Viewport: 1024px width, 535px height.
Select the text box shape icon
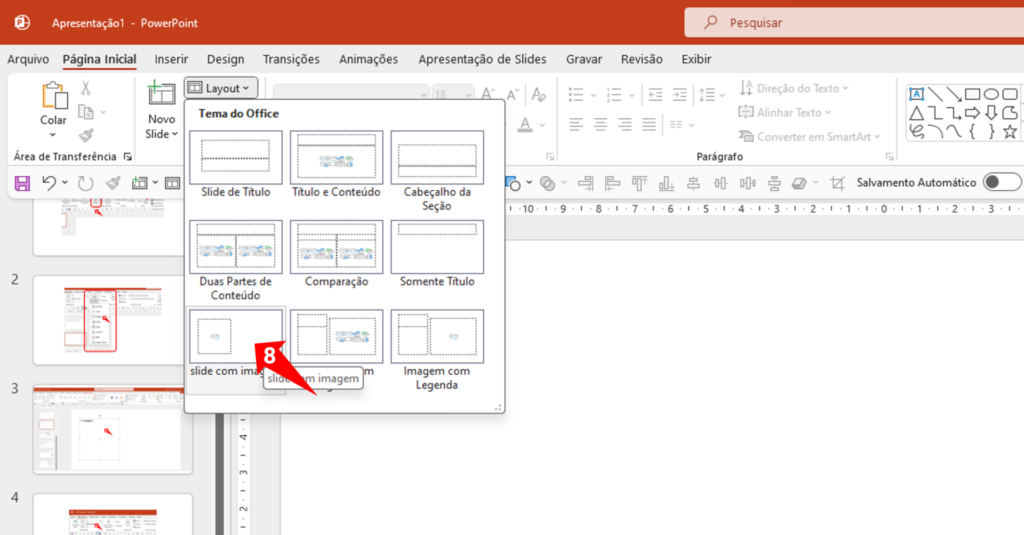click(x=915, y=94)
